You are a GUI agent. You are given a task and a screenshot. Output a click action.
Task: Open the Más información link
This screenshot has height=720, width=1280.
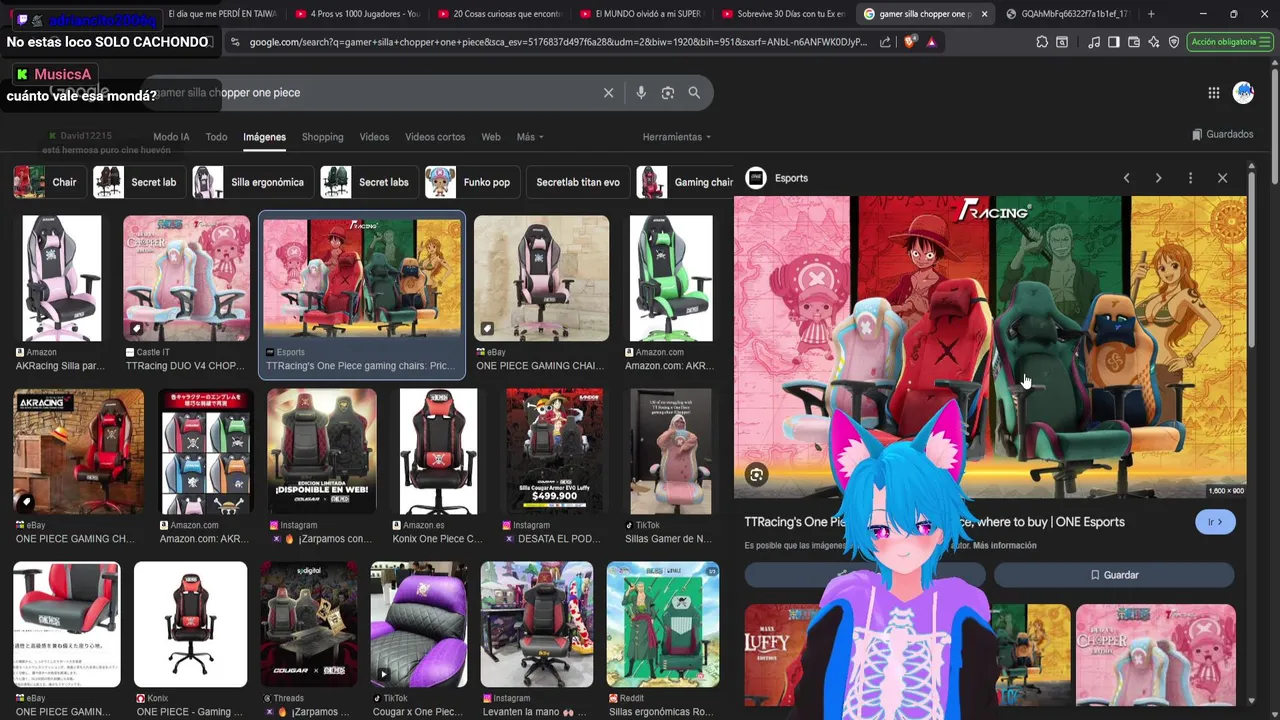pos(1004,546)
